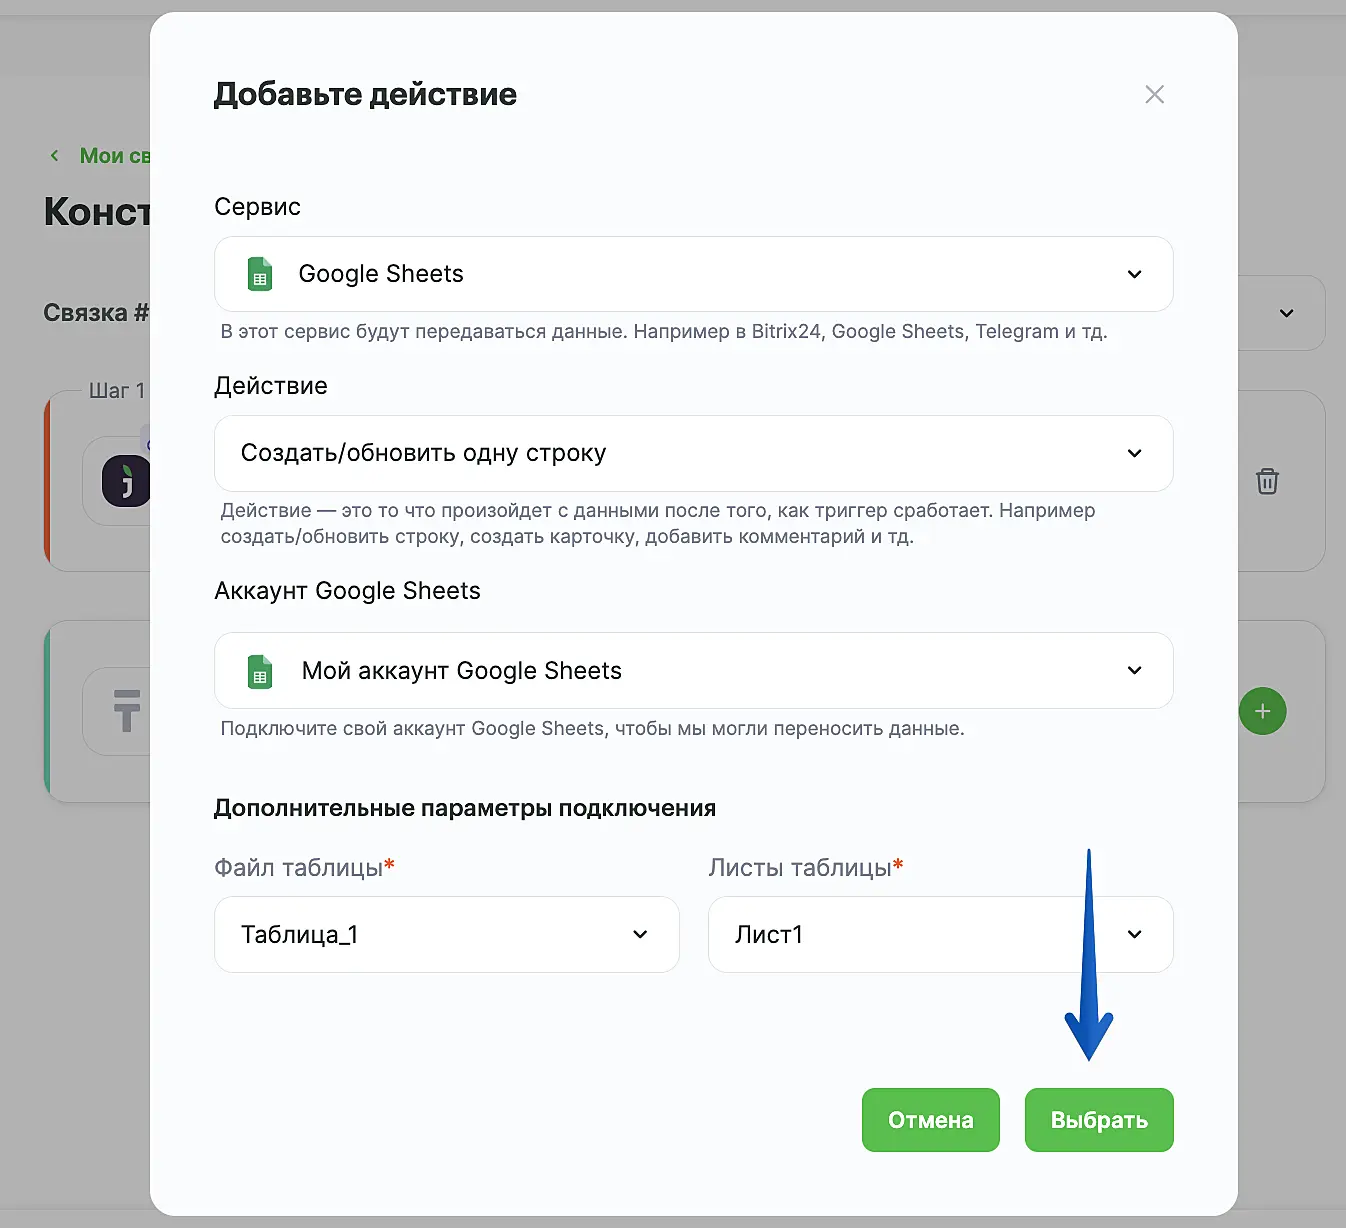Click Создать/обновить одну строку action text
This screenshot has width=1346, height=1228.
[423, 453]
